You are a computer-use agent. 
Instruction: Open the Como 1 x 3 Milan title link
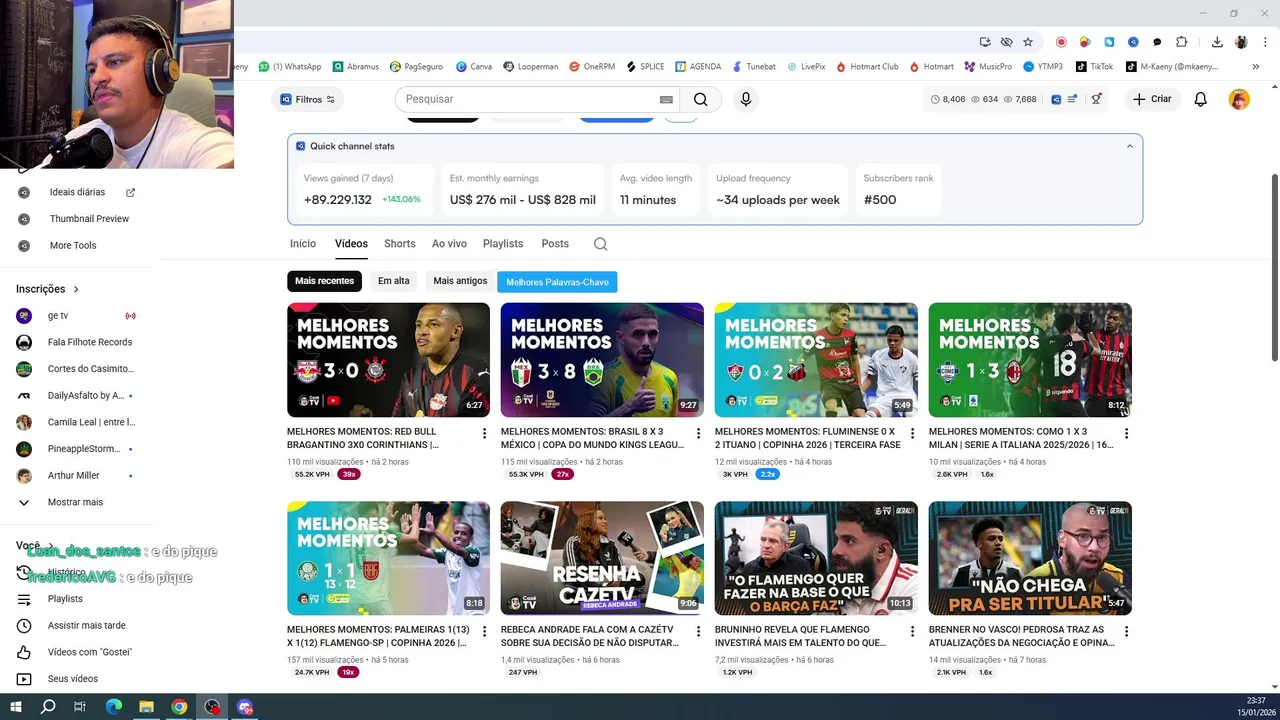pos(1022,438)
